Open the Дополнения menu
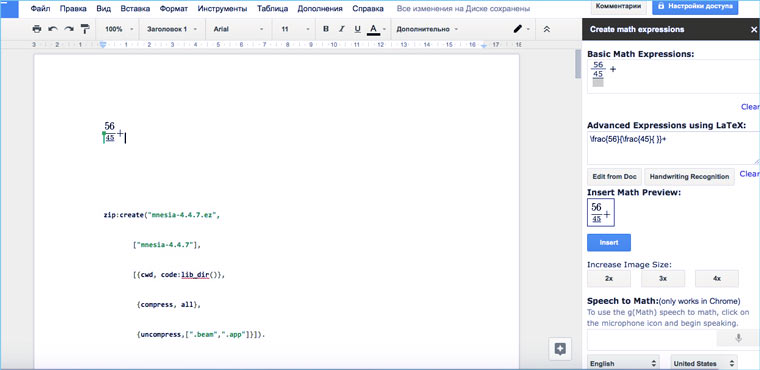This screenshot has height=370, width=760. point(319,9)
